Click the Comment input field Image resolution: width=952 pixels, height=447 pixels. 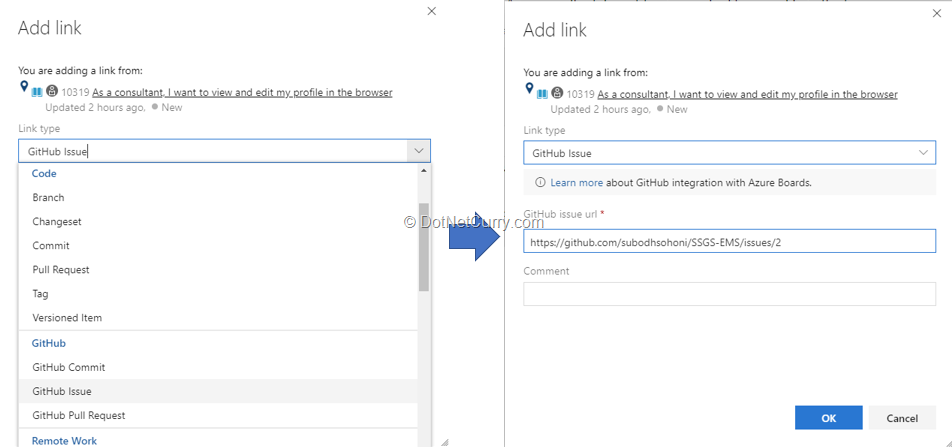click(729, 294)
